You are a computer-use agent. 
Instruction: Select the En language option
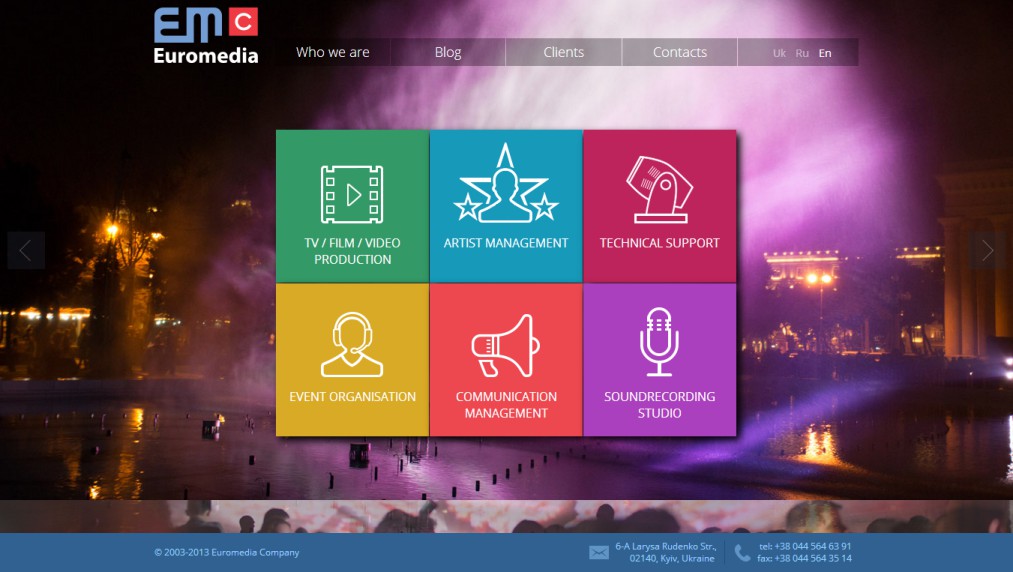825,53
